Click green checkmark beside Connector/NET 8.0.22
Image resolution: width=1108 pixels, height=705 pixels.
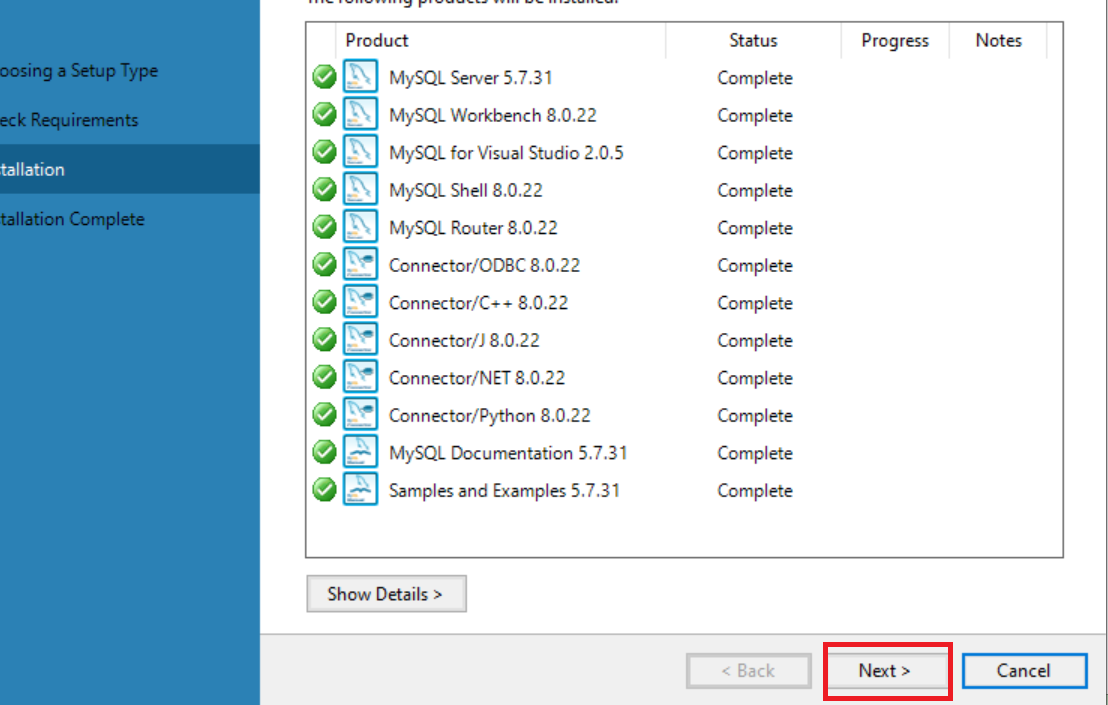324,376
